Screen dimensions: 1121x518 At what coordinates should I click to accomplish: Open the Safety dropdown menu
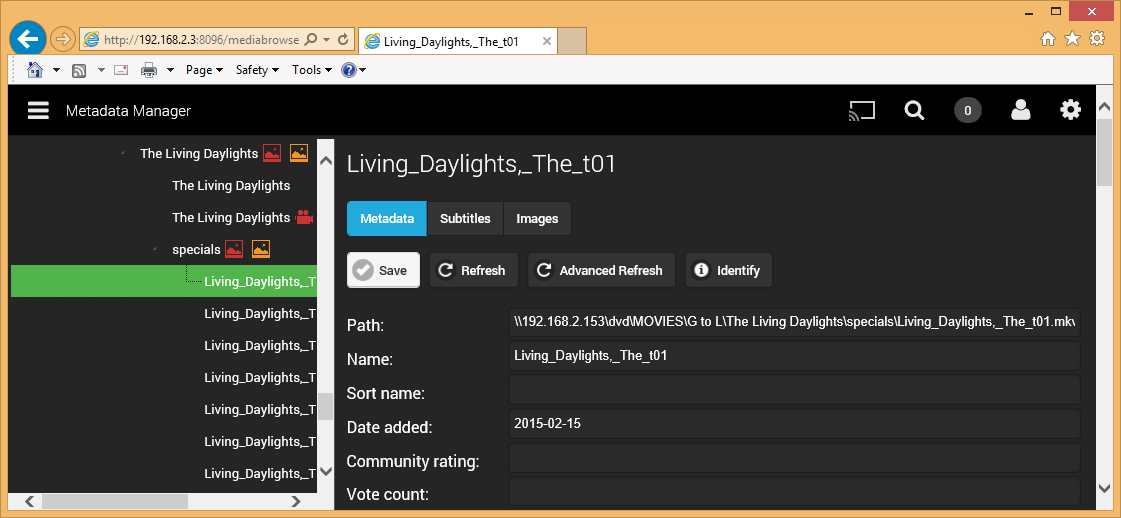point(257,70)
